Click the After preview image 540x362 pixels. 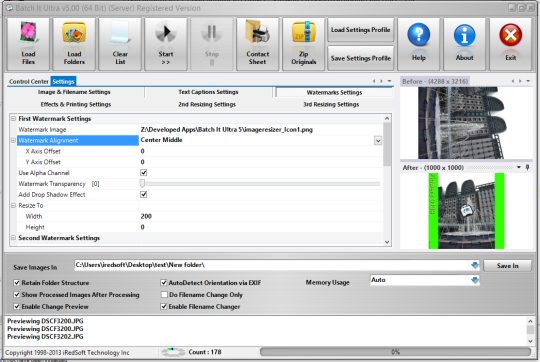pos(466,211)
